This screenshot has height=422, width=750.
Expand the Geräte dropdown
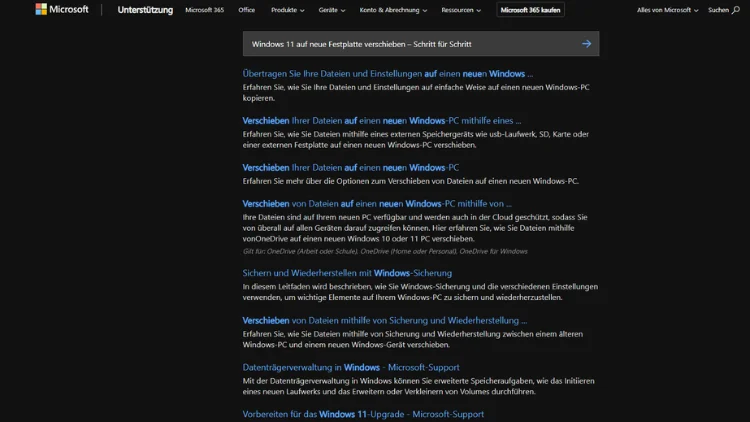coord(331,10)
